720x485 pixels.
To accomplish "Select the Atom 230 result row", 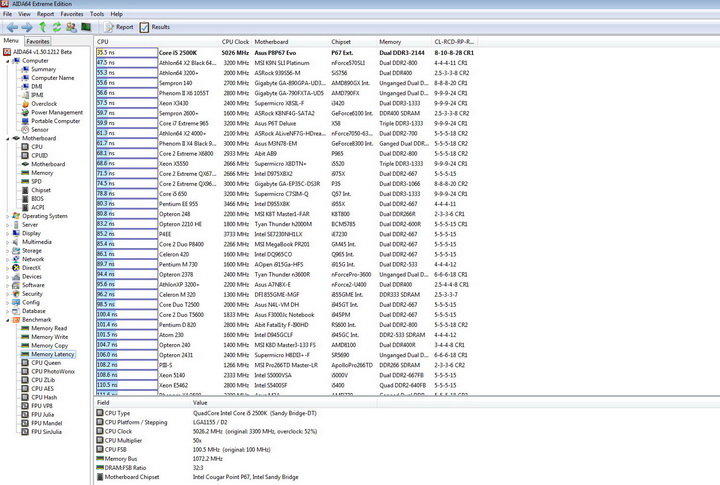I will (286, 335).
